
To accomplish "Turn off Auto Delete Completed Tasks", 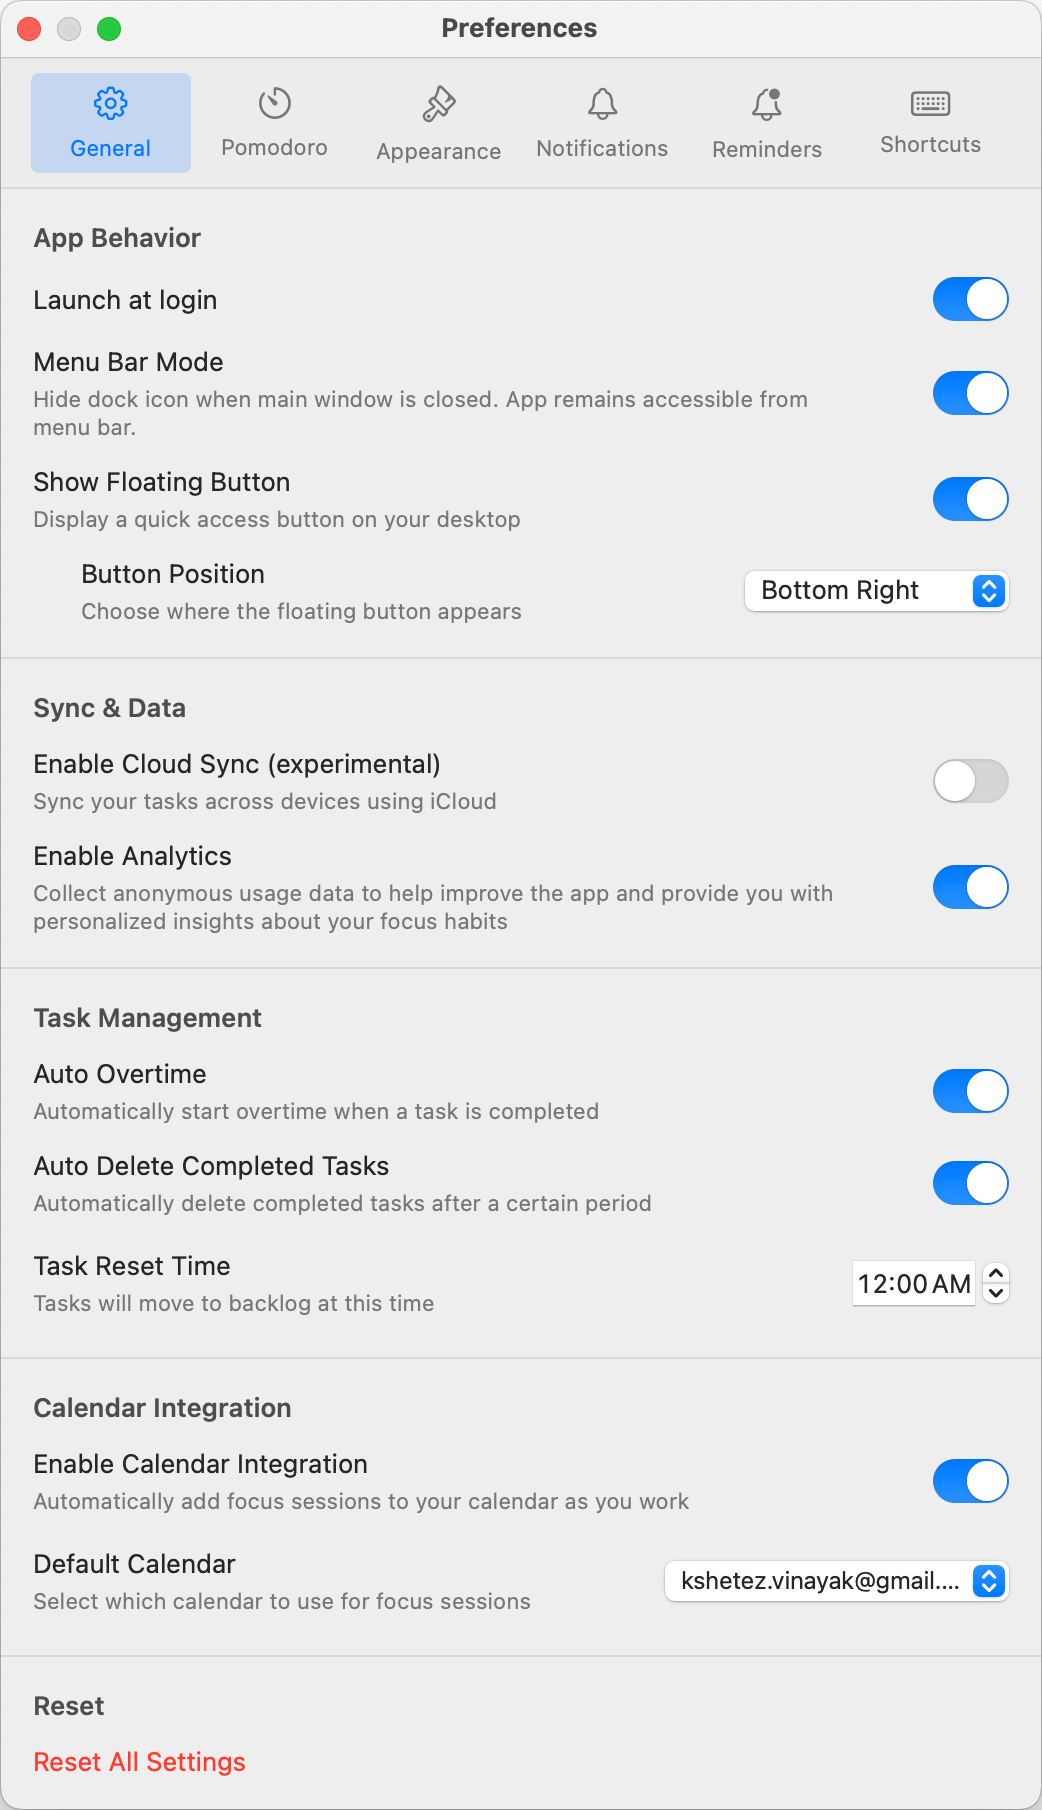I will click(970, 1183).
